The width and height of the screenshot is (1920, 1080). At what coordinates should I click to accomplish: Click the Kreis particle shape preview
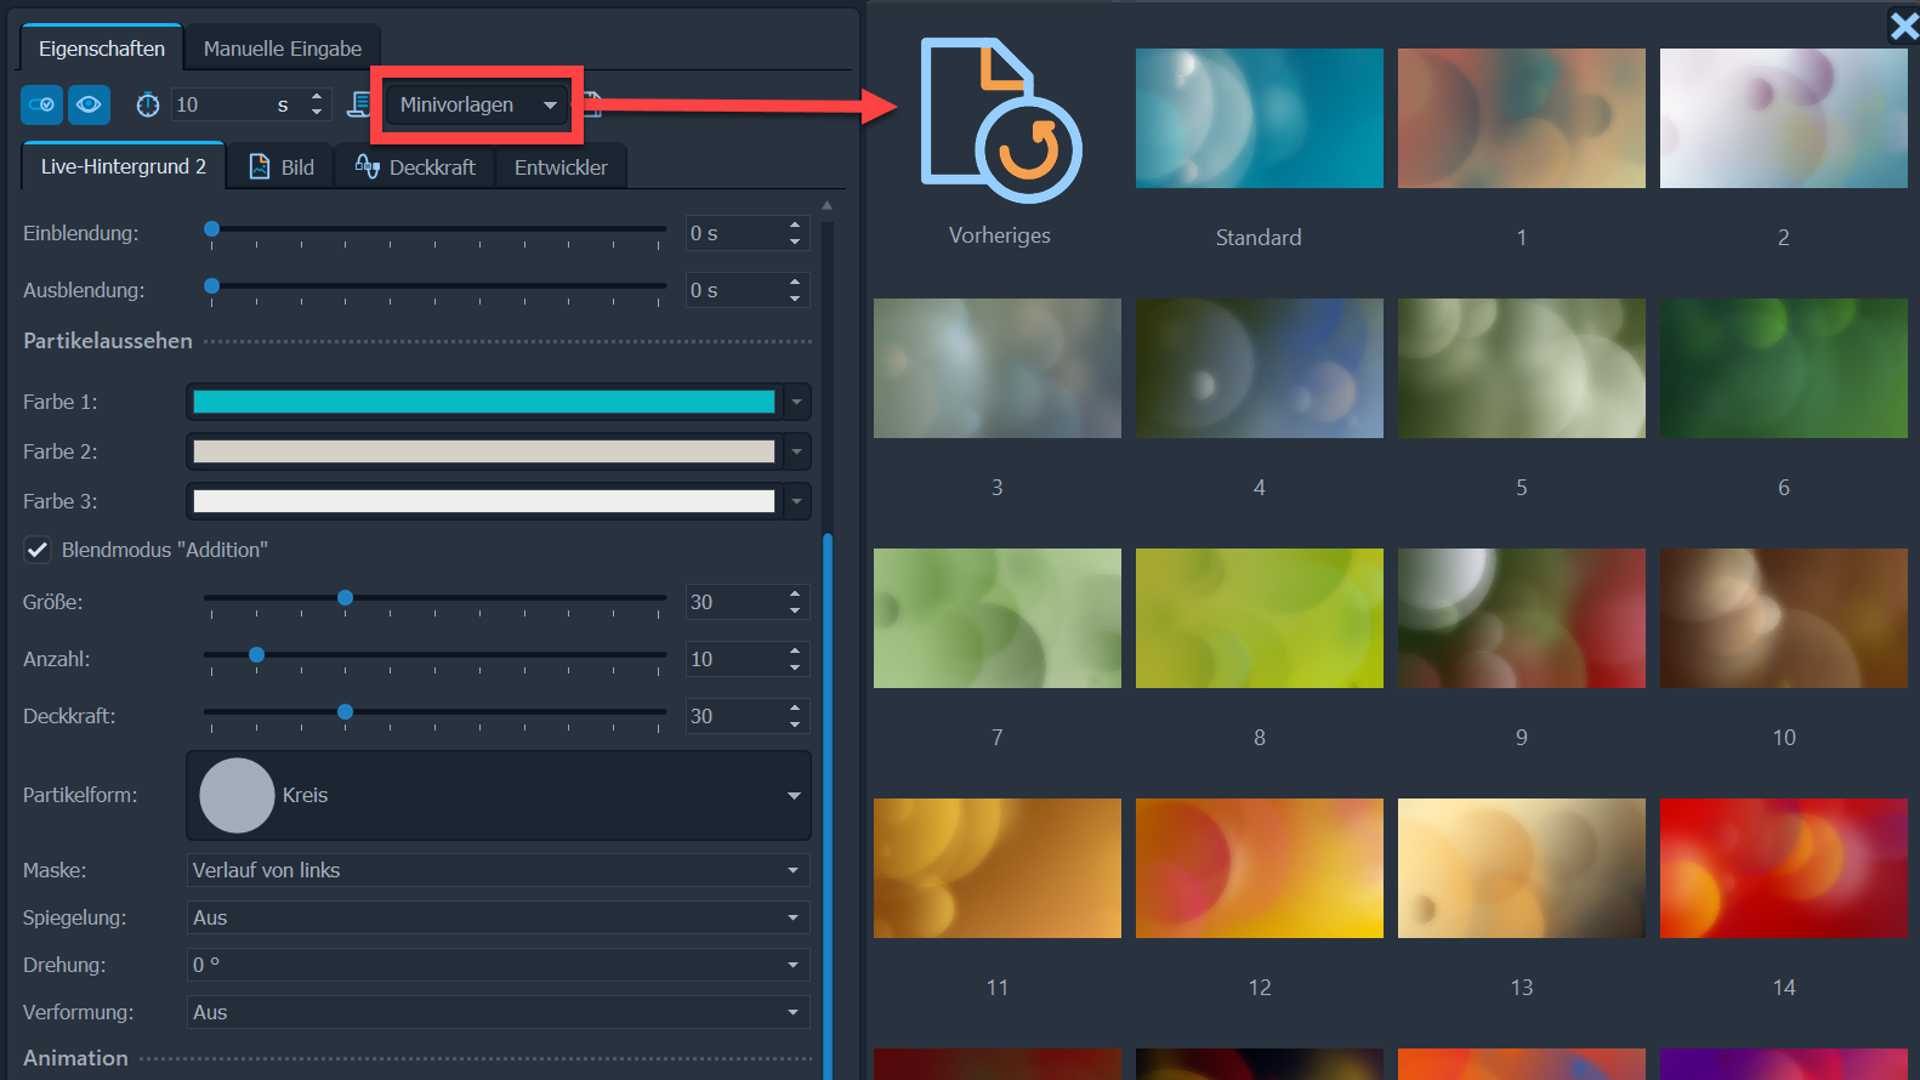[x=237, y=795]
